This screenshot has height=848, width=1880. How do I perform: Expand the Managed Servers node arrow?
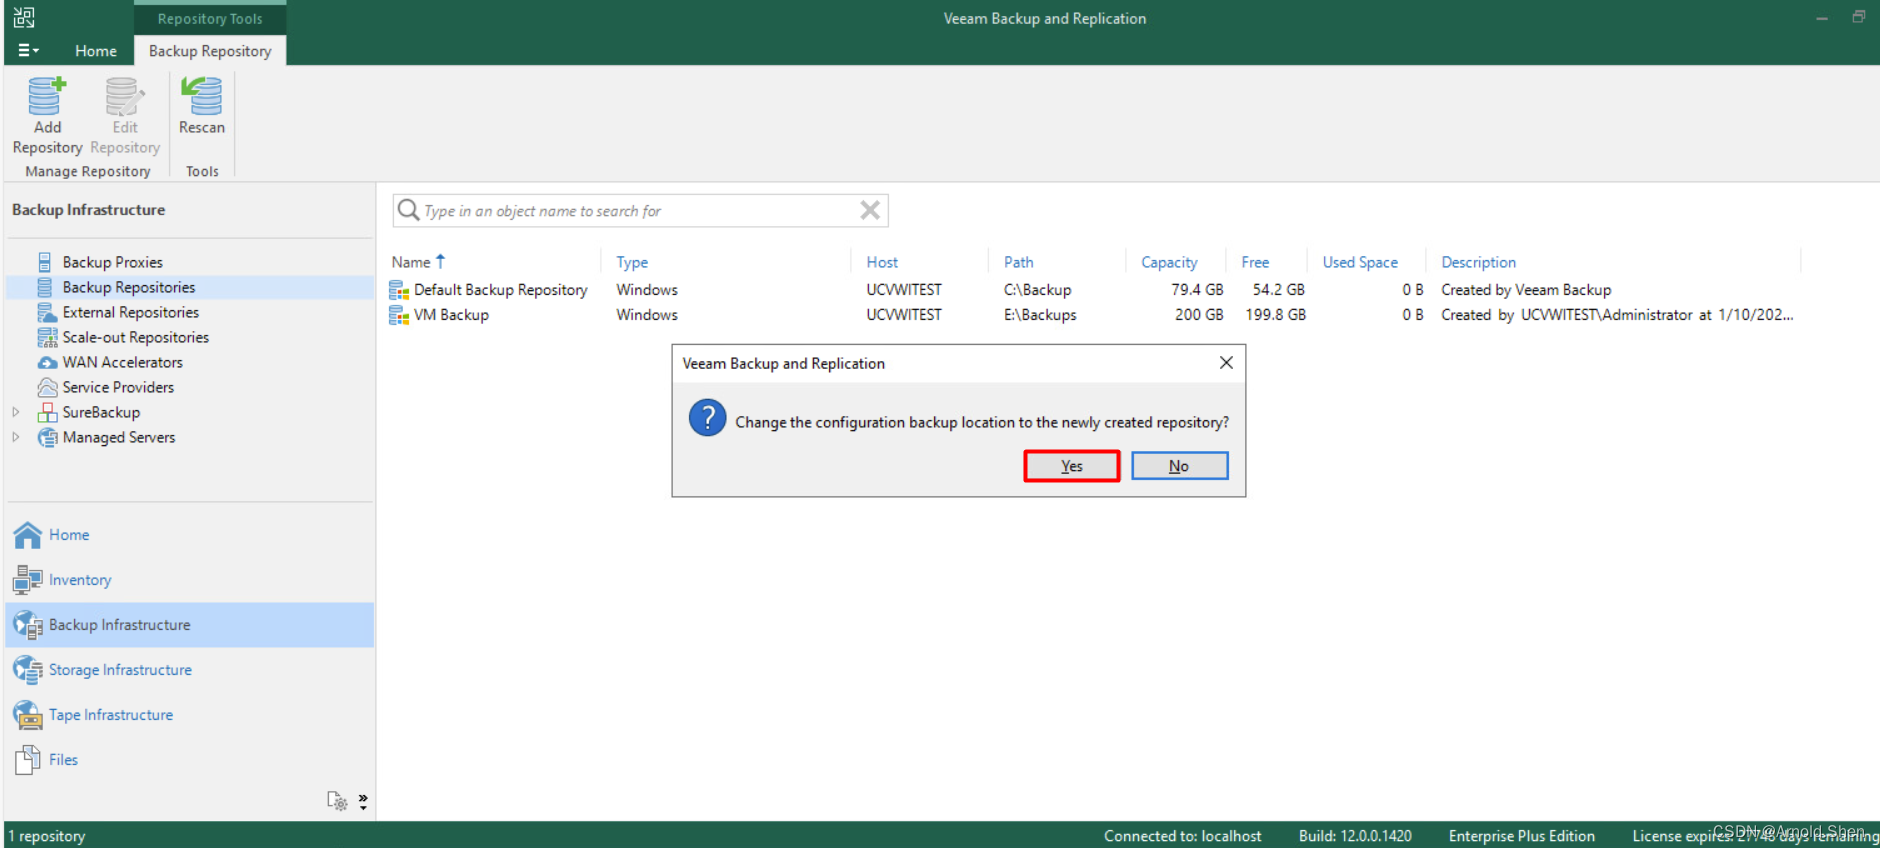[16, 437]
